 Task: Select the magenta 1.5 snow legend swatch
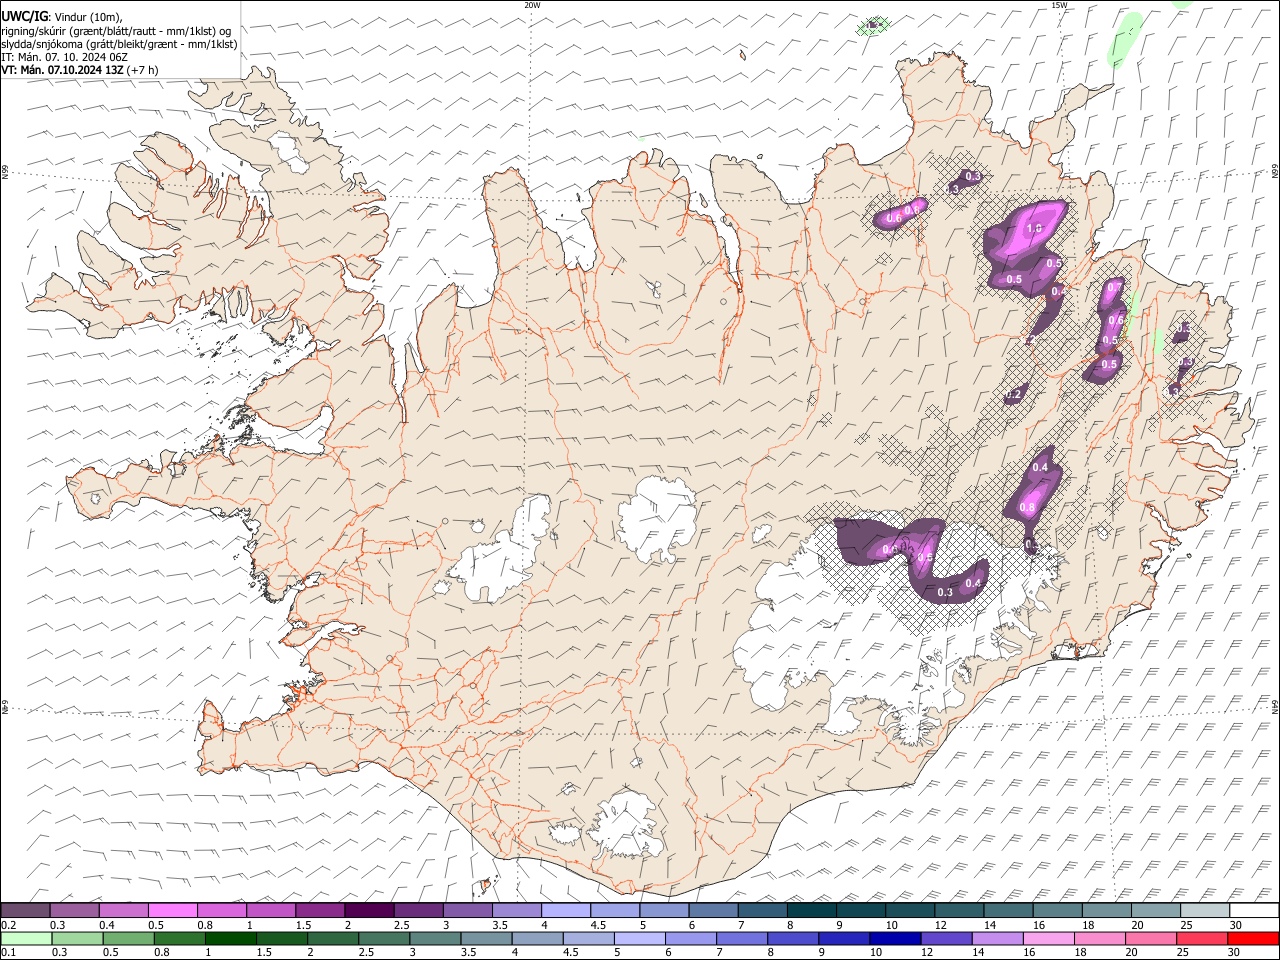tap(320, 911)
